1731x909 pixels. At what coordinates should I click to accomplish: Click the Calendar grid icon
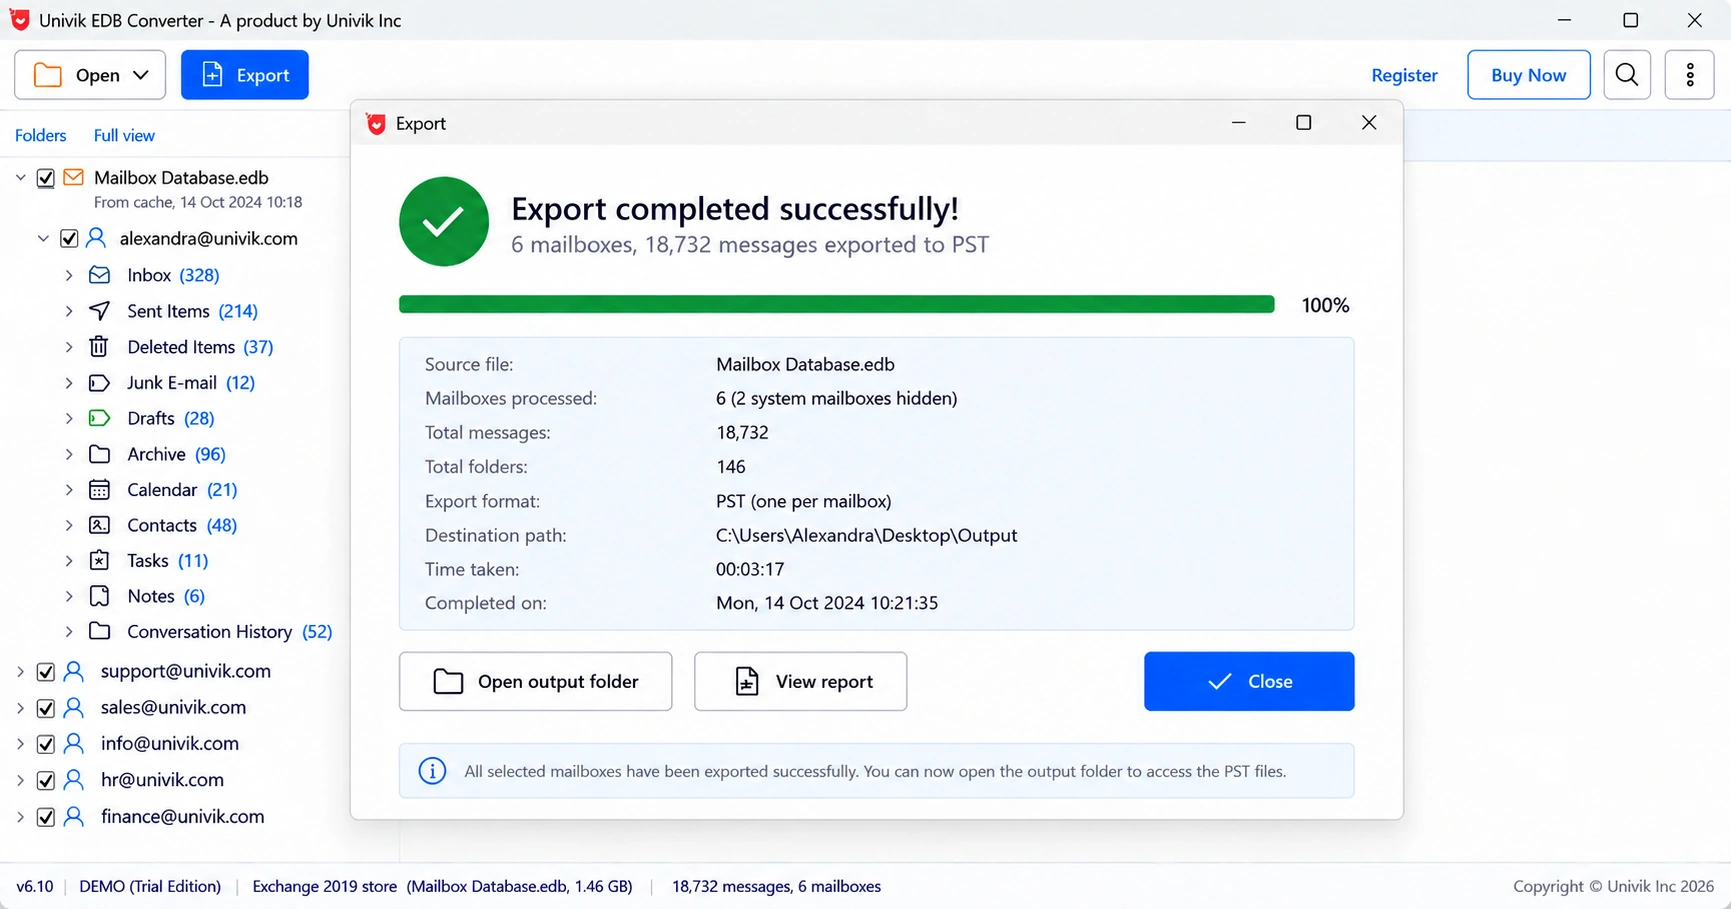click(99, 490)
